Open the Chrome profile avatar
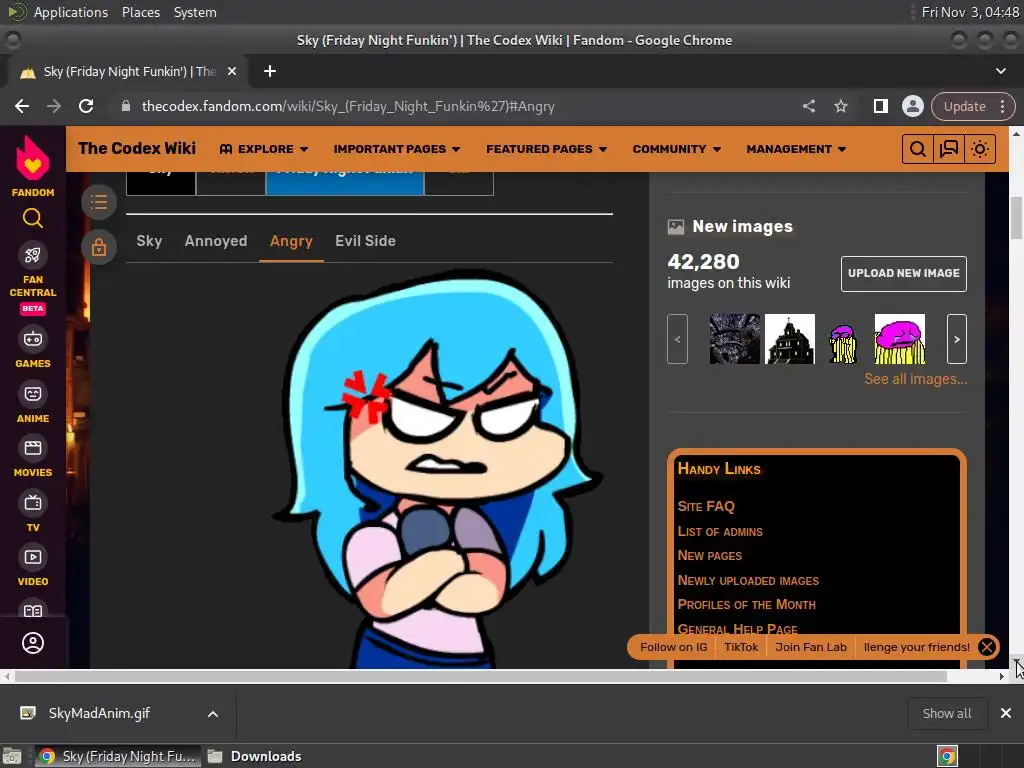This screenshot has height=768, width=1024. click(x=912, y=106)
